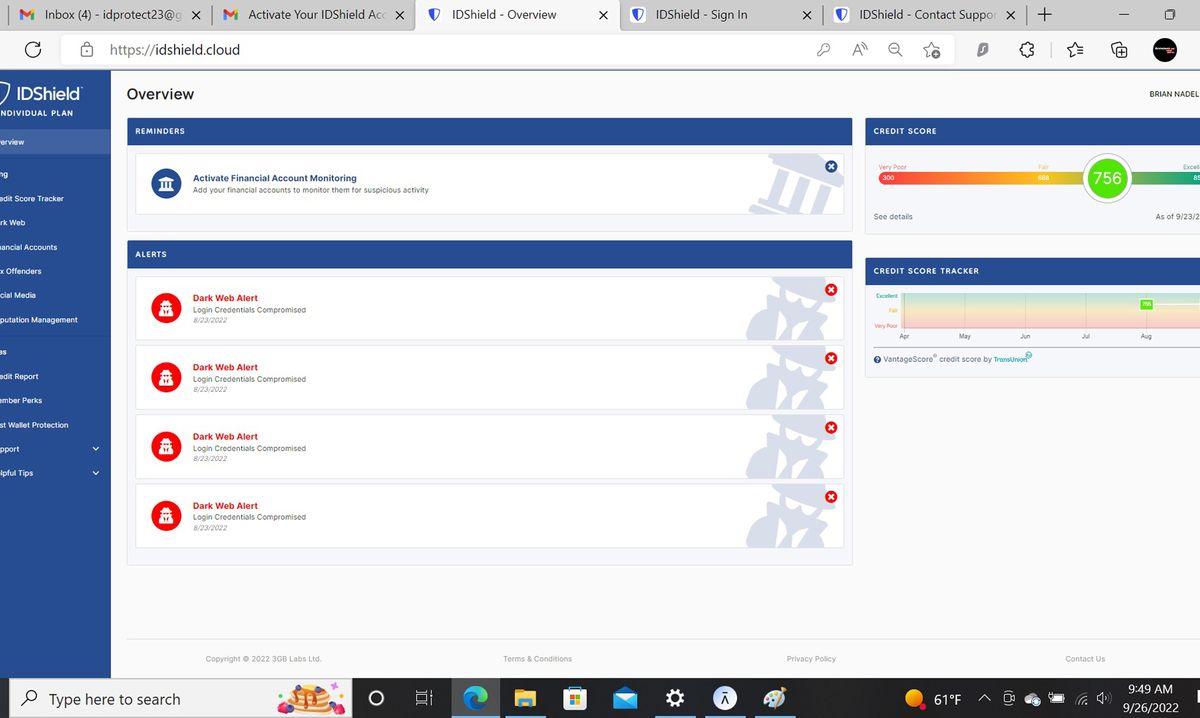Open Reputation Management in the sidebar

tap(38, 319)
